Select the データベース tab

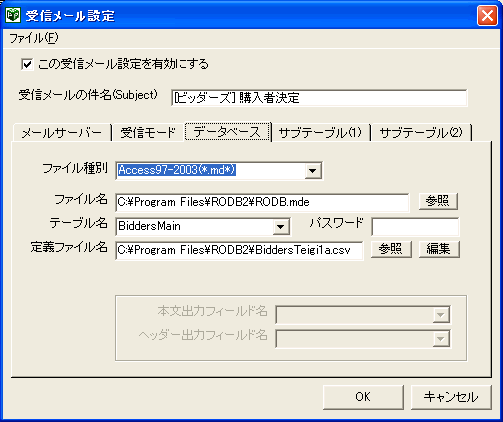[x=227, y=132]
